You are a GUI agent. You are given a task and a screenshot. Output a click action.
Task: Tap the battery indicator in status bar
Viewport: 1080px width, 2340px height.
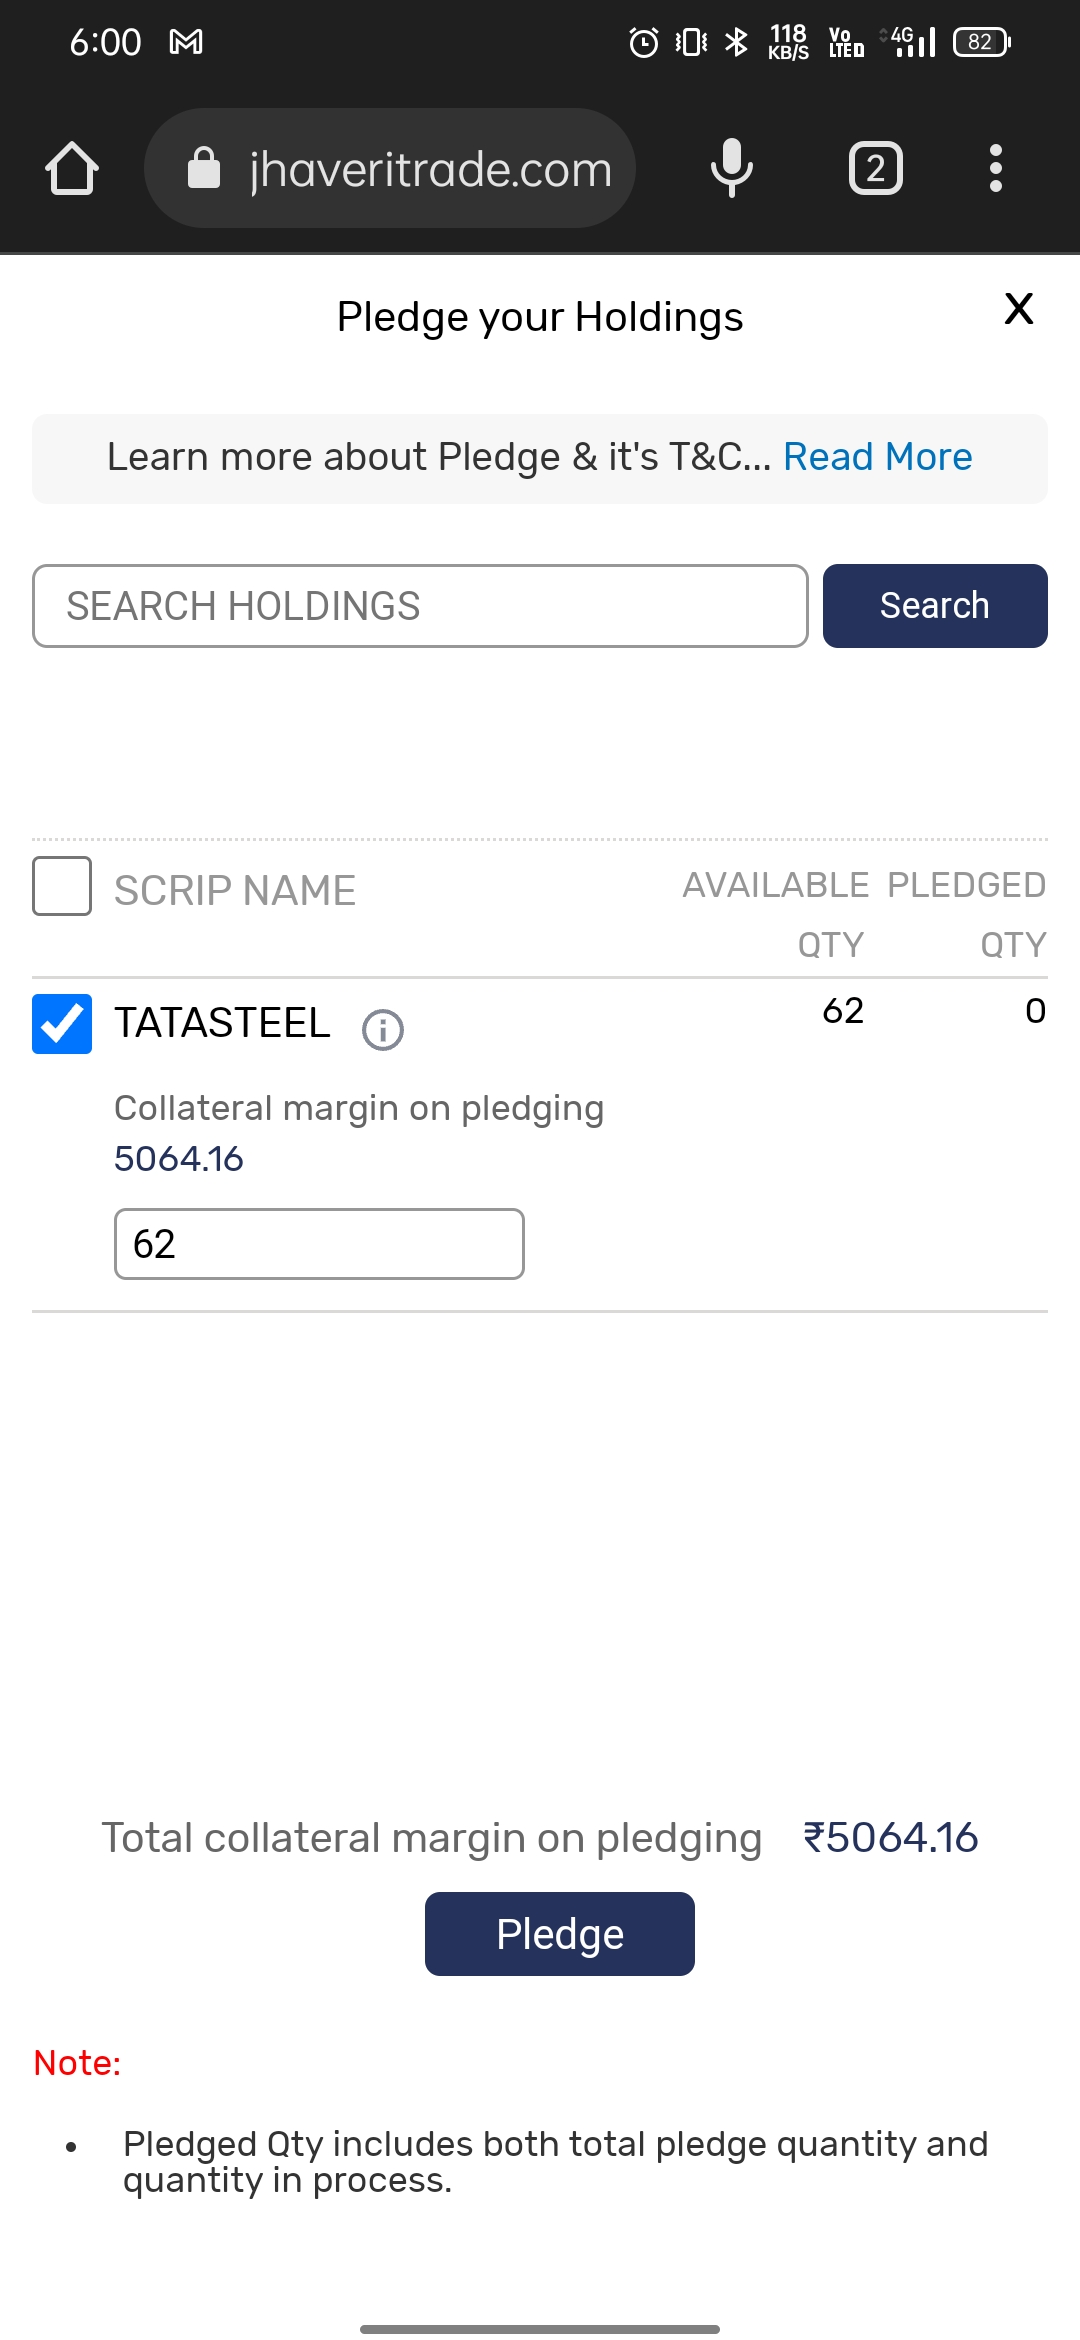click(982, 42)
